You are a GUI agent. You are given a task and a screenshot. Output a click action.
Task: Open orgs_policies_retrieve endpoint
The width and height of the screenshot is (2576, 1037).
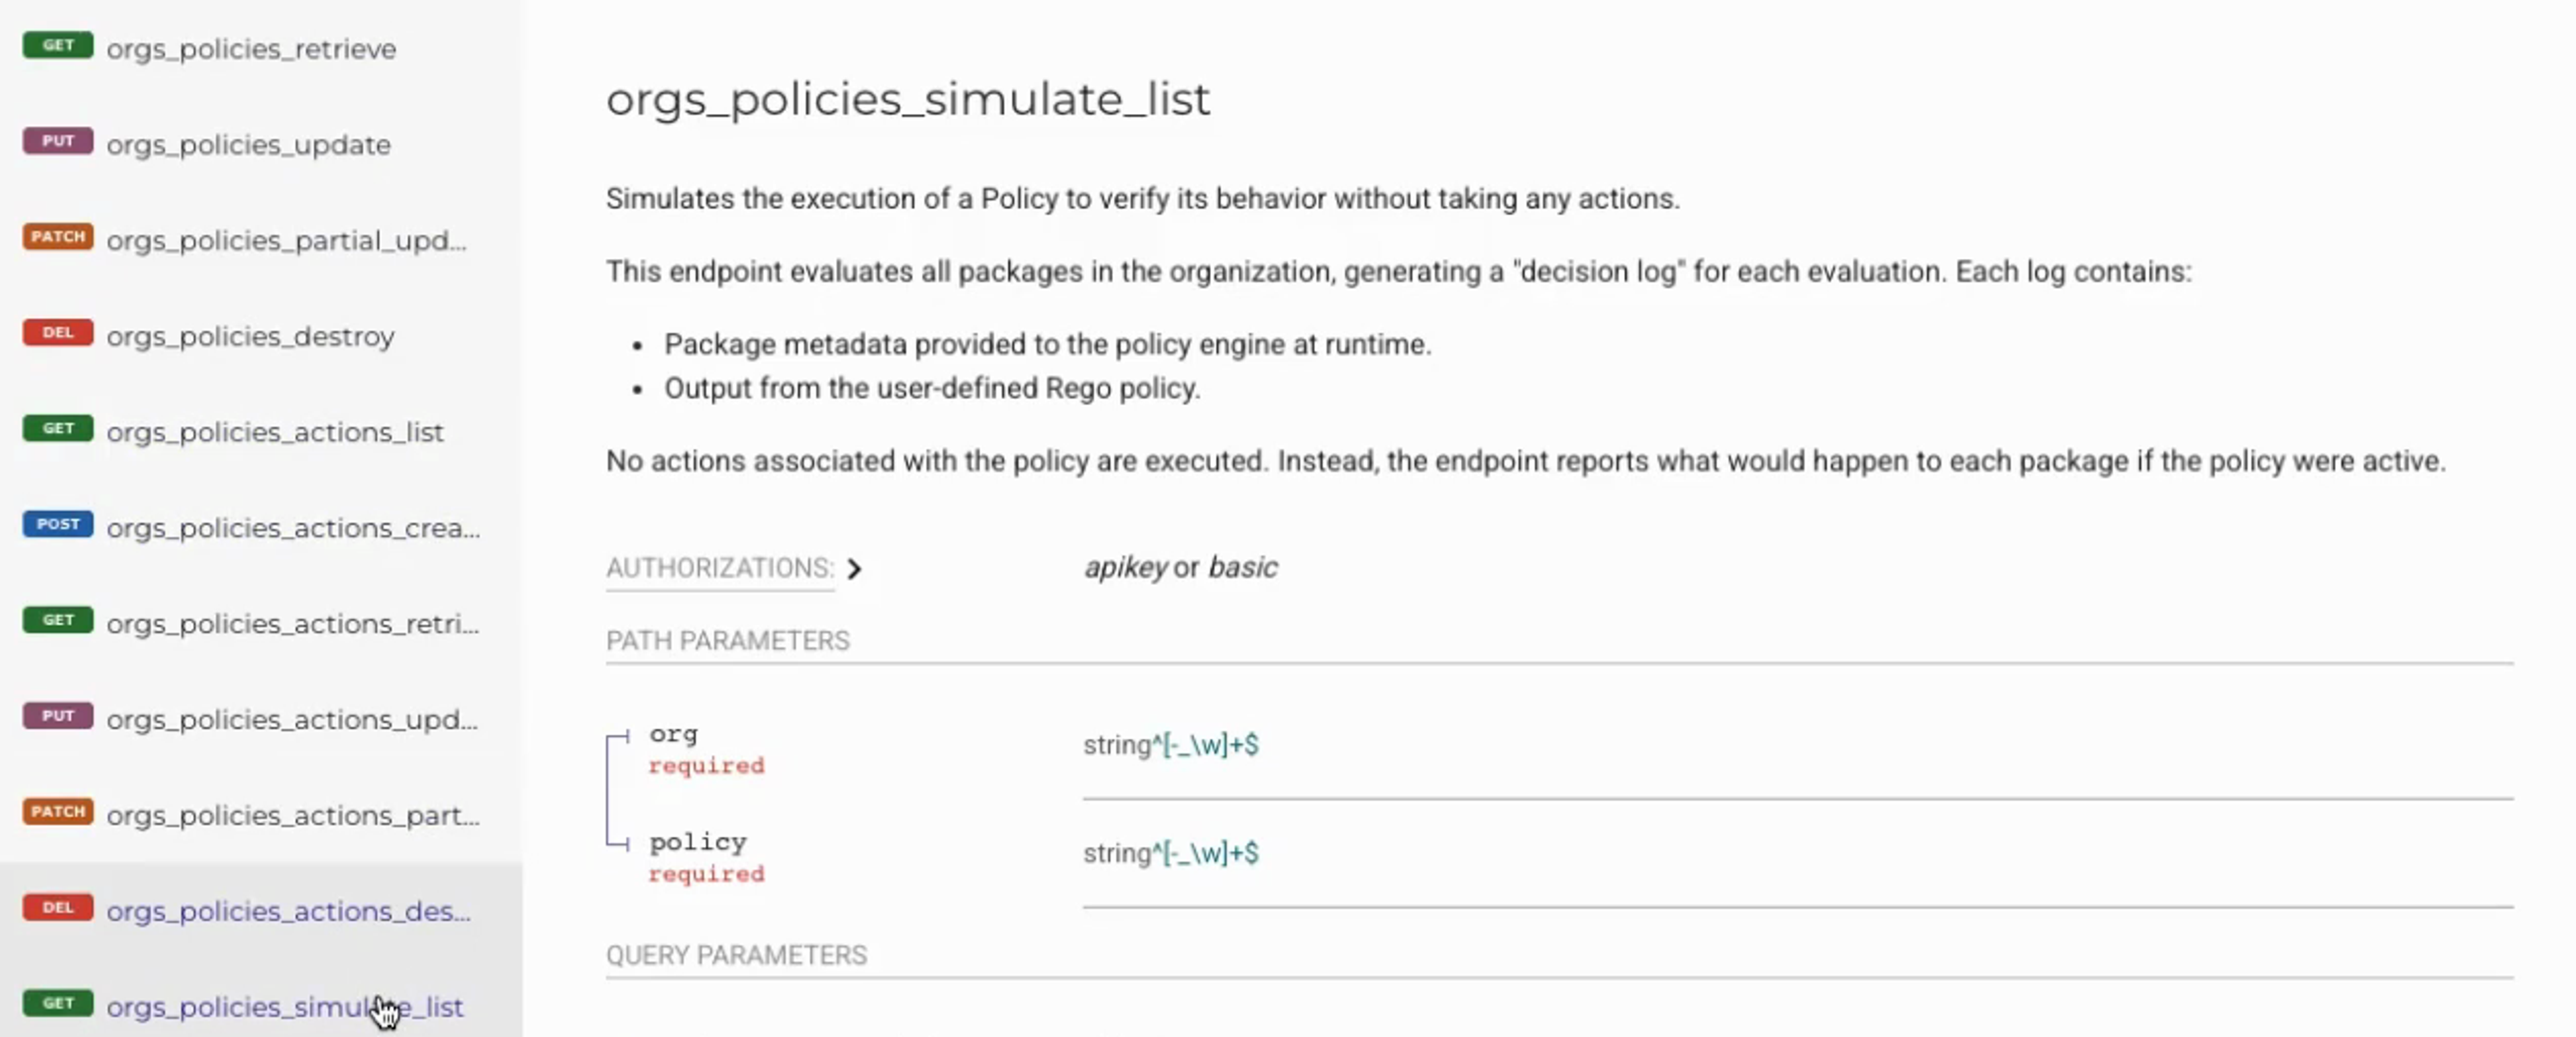[x=251, y=49]
